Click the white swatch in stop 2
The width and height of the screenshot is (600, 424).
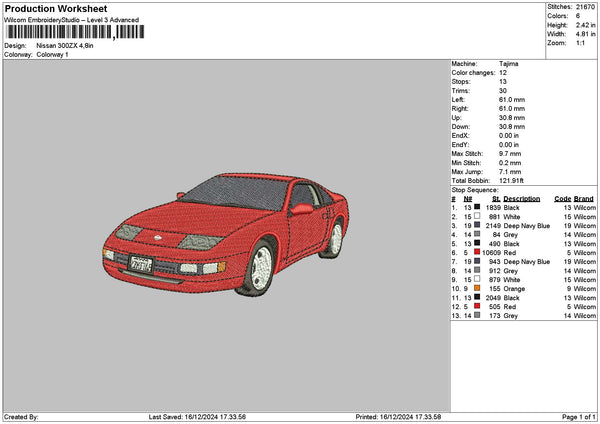click(477, 216)
